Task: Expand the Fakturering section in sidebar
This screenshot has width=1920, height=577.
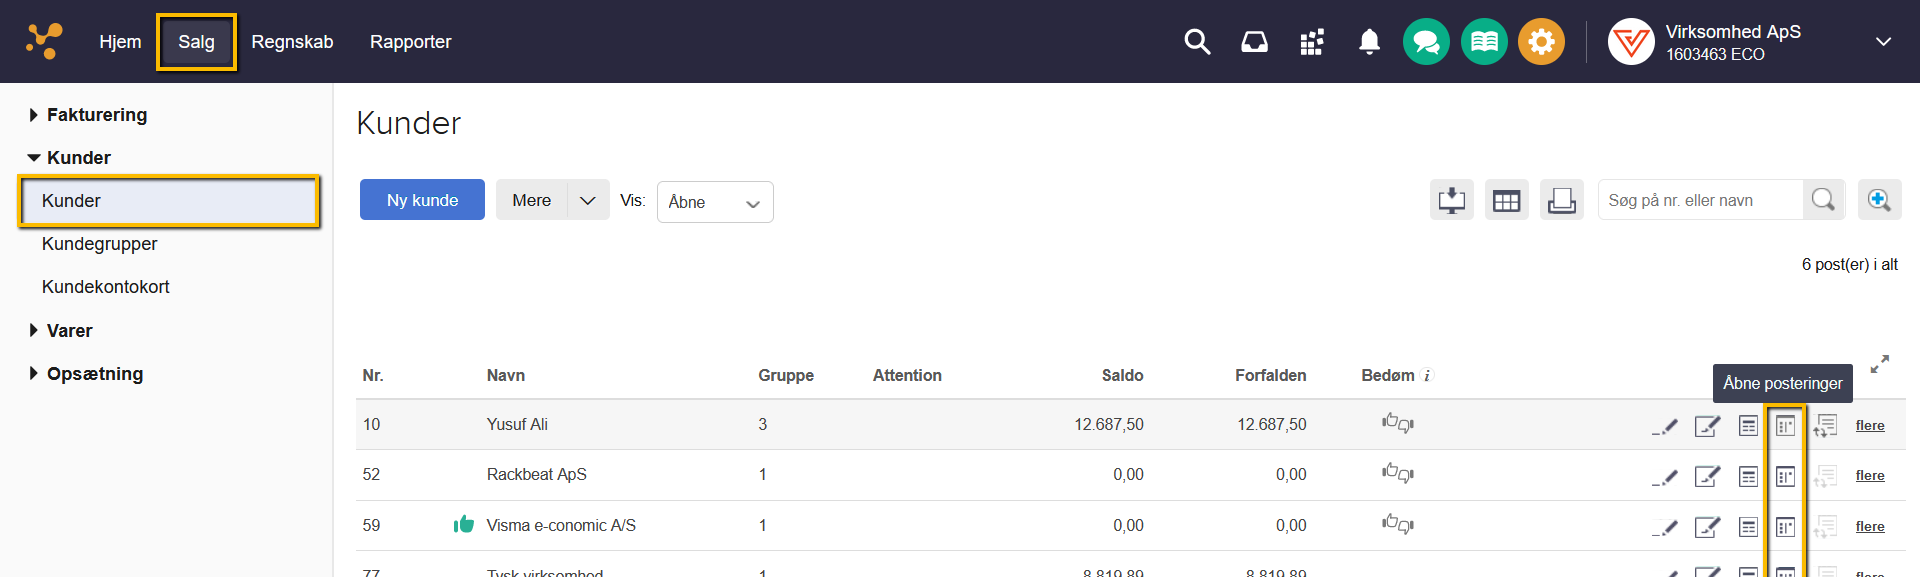Action: [96, 115]
